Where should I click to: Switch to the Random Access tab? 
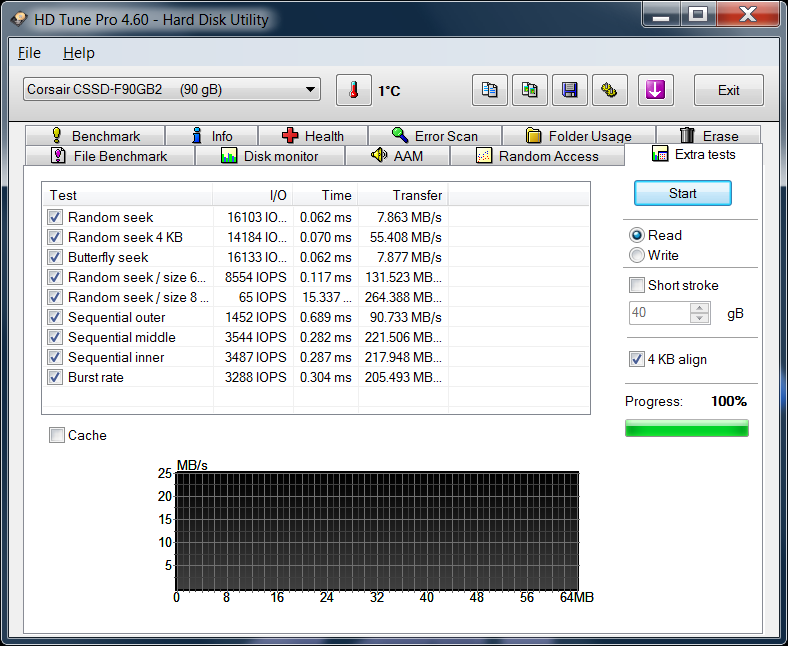coord(537,156)
